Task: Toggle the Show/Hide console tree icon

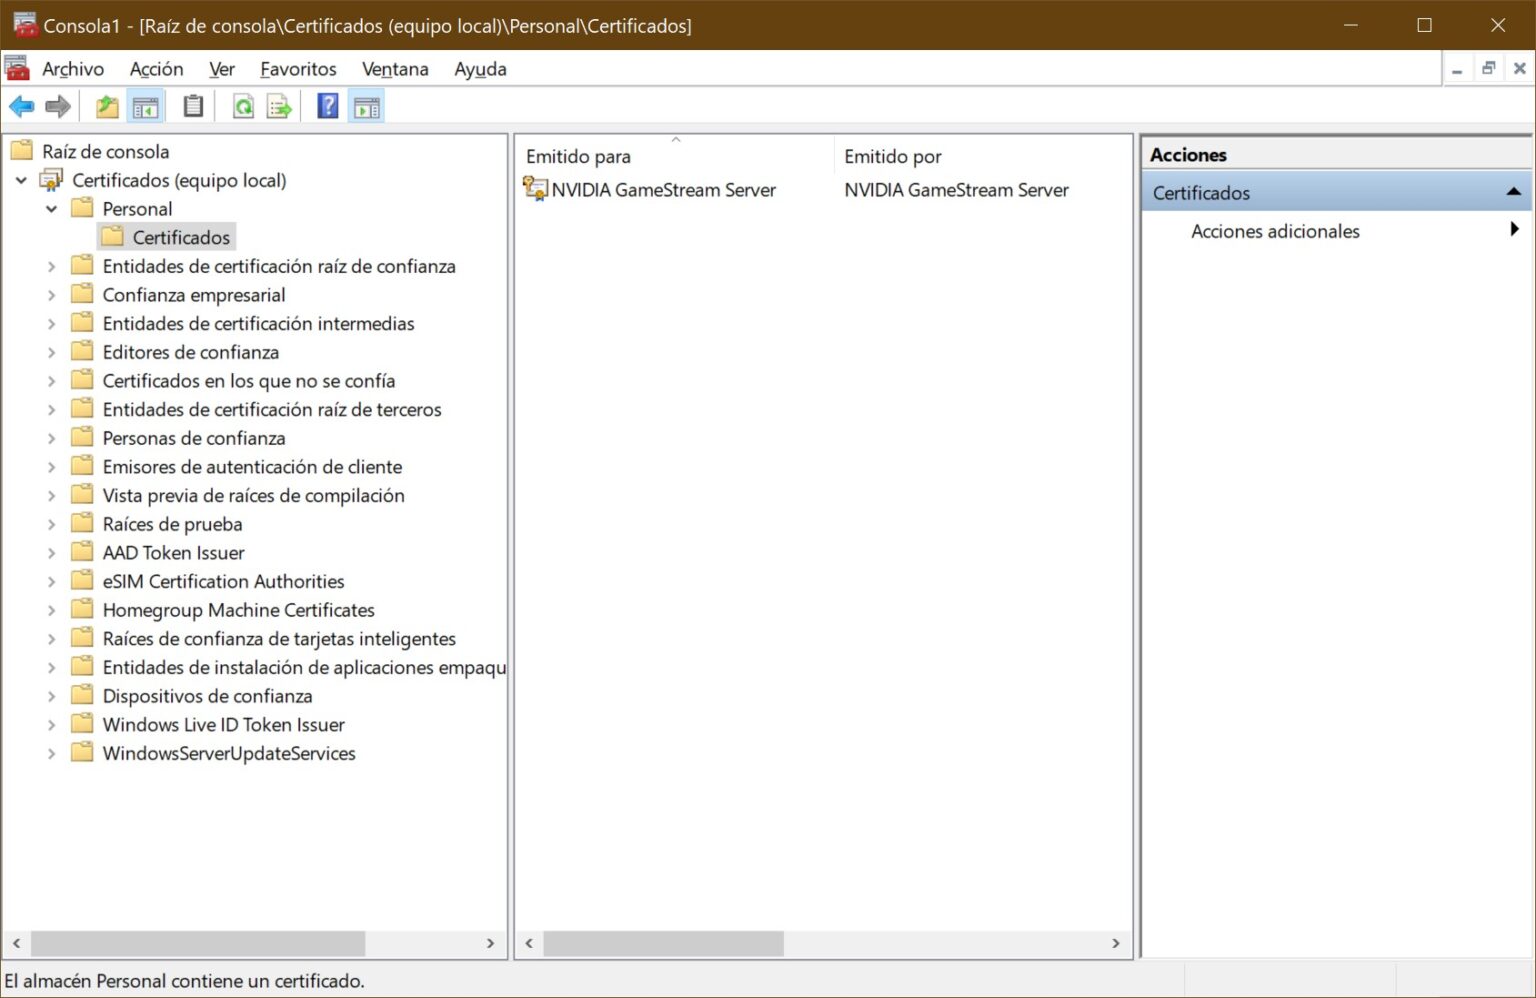Action: (146, 106)
